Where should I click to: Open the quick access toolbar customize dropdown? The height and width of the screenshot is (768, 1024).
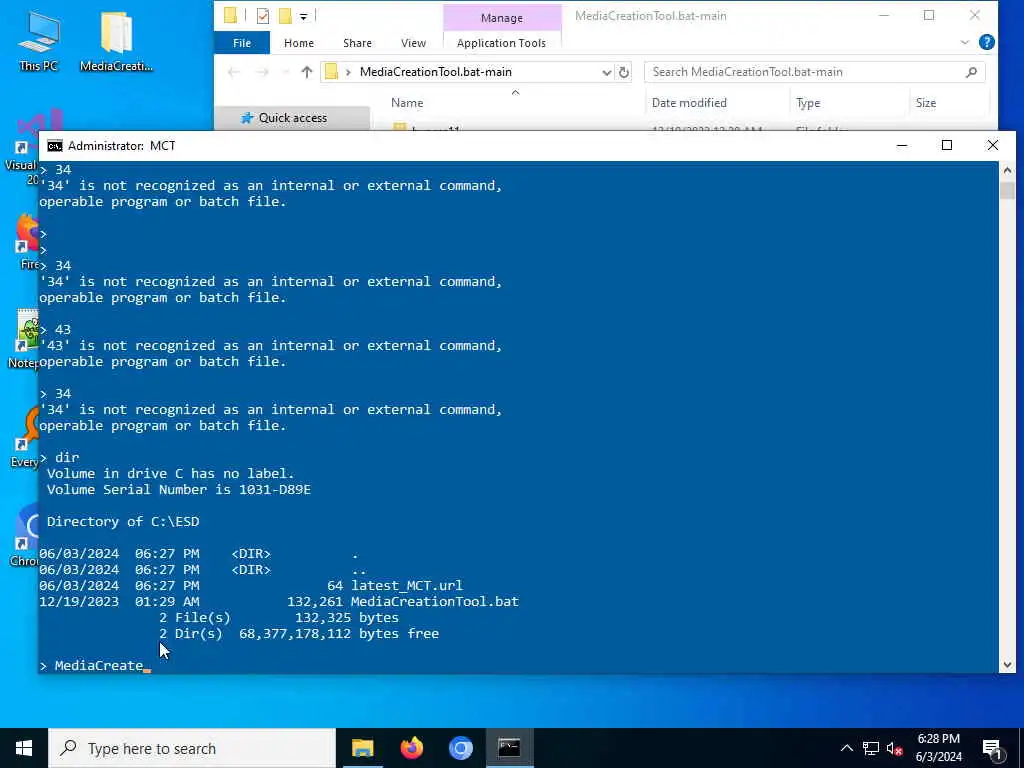(304, 16)
